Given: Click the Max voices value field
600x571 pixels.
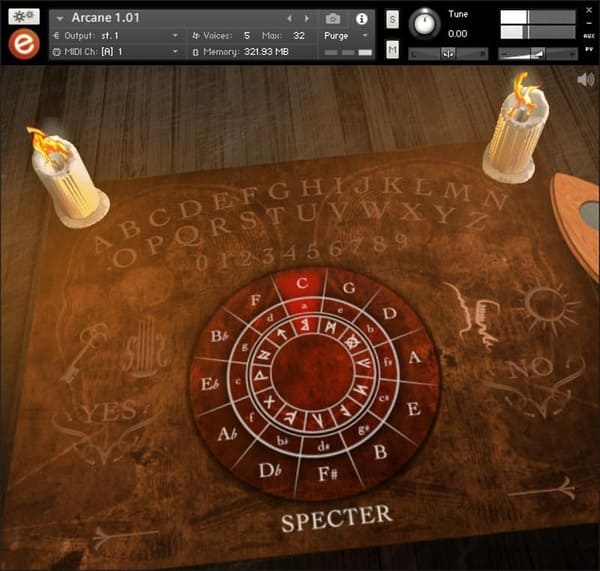Looking at the screenshot, I should [299, 35].
